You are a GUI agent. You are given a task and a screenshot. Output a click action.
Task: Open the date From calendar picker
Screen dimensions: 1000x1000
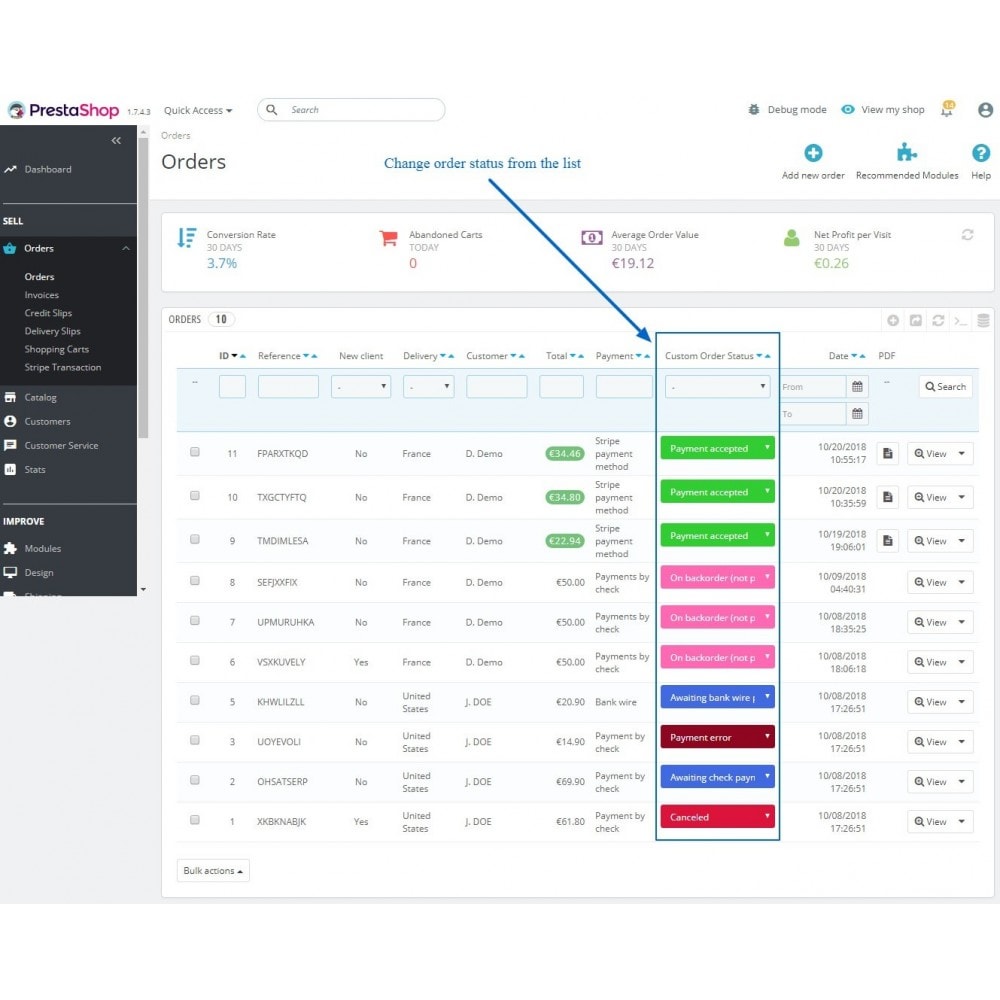pyautogui.click(x=857, y=386)
